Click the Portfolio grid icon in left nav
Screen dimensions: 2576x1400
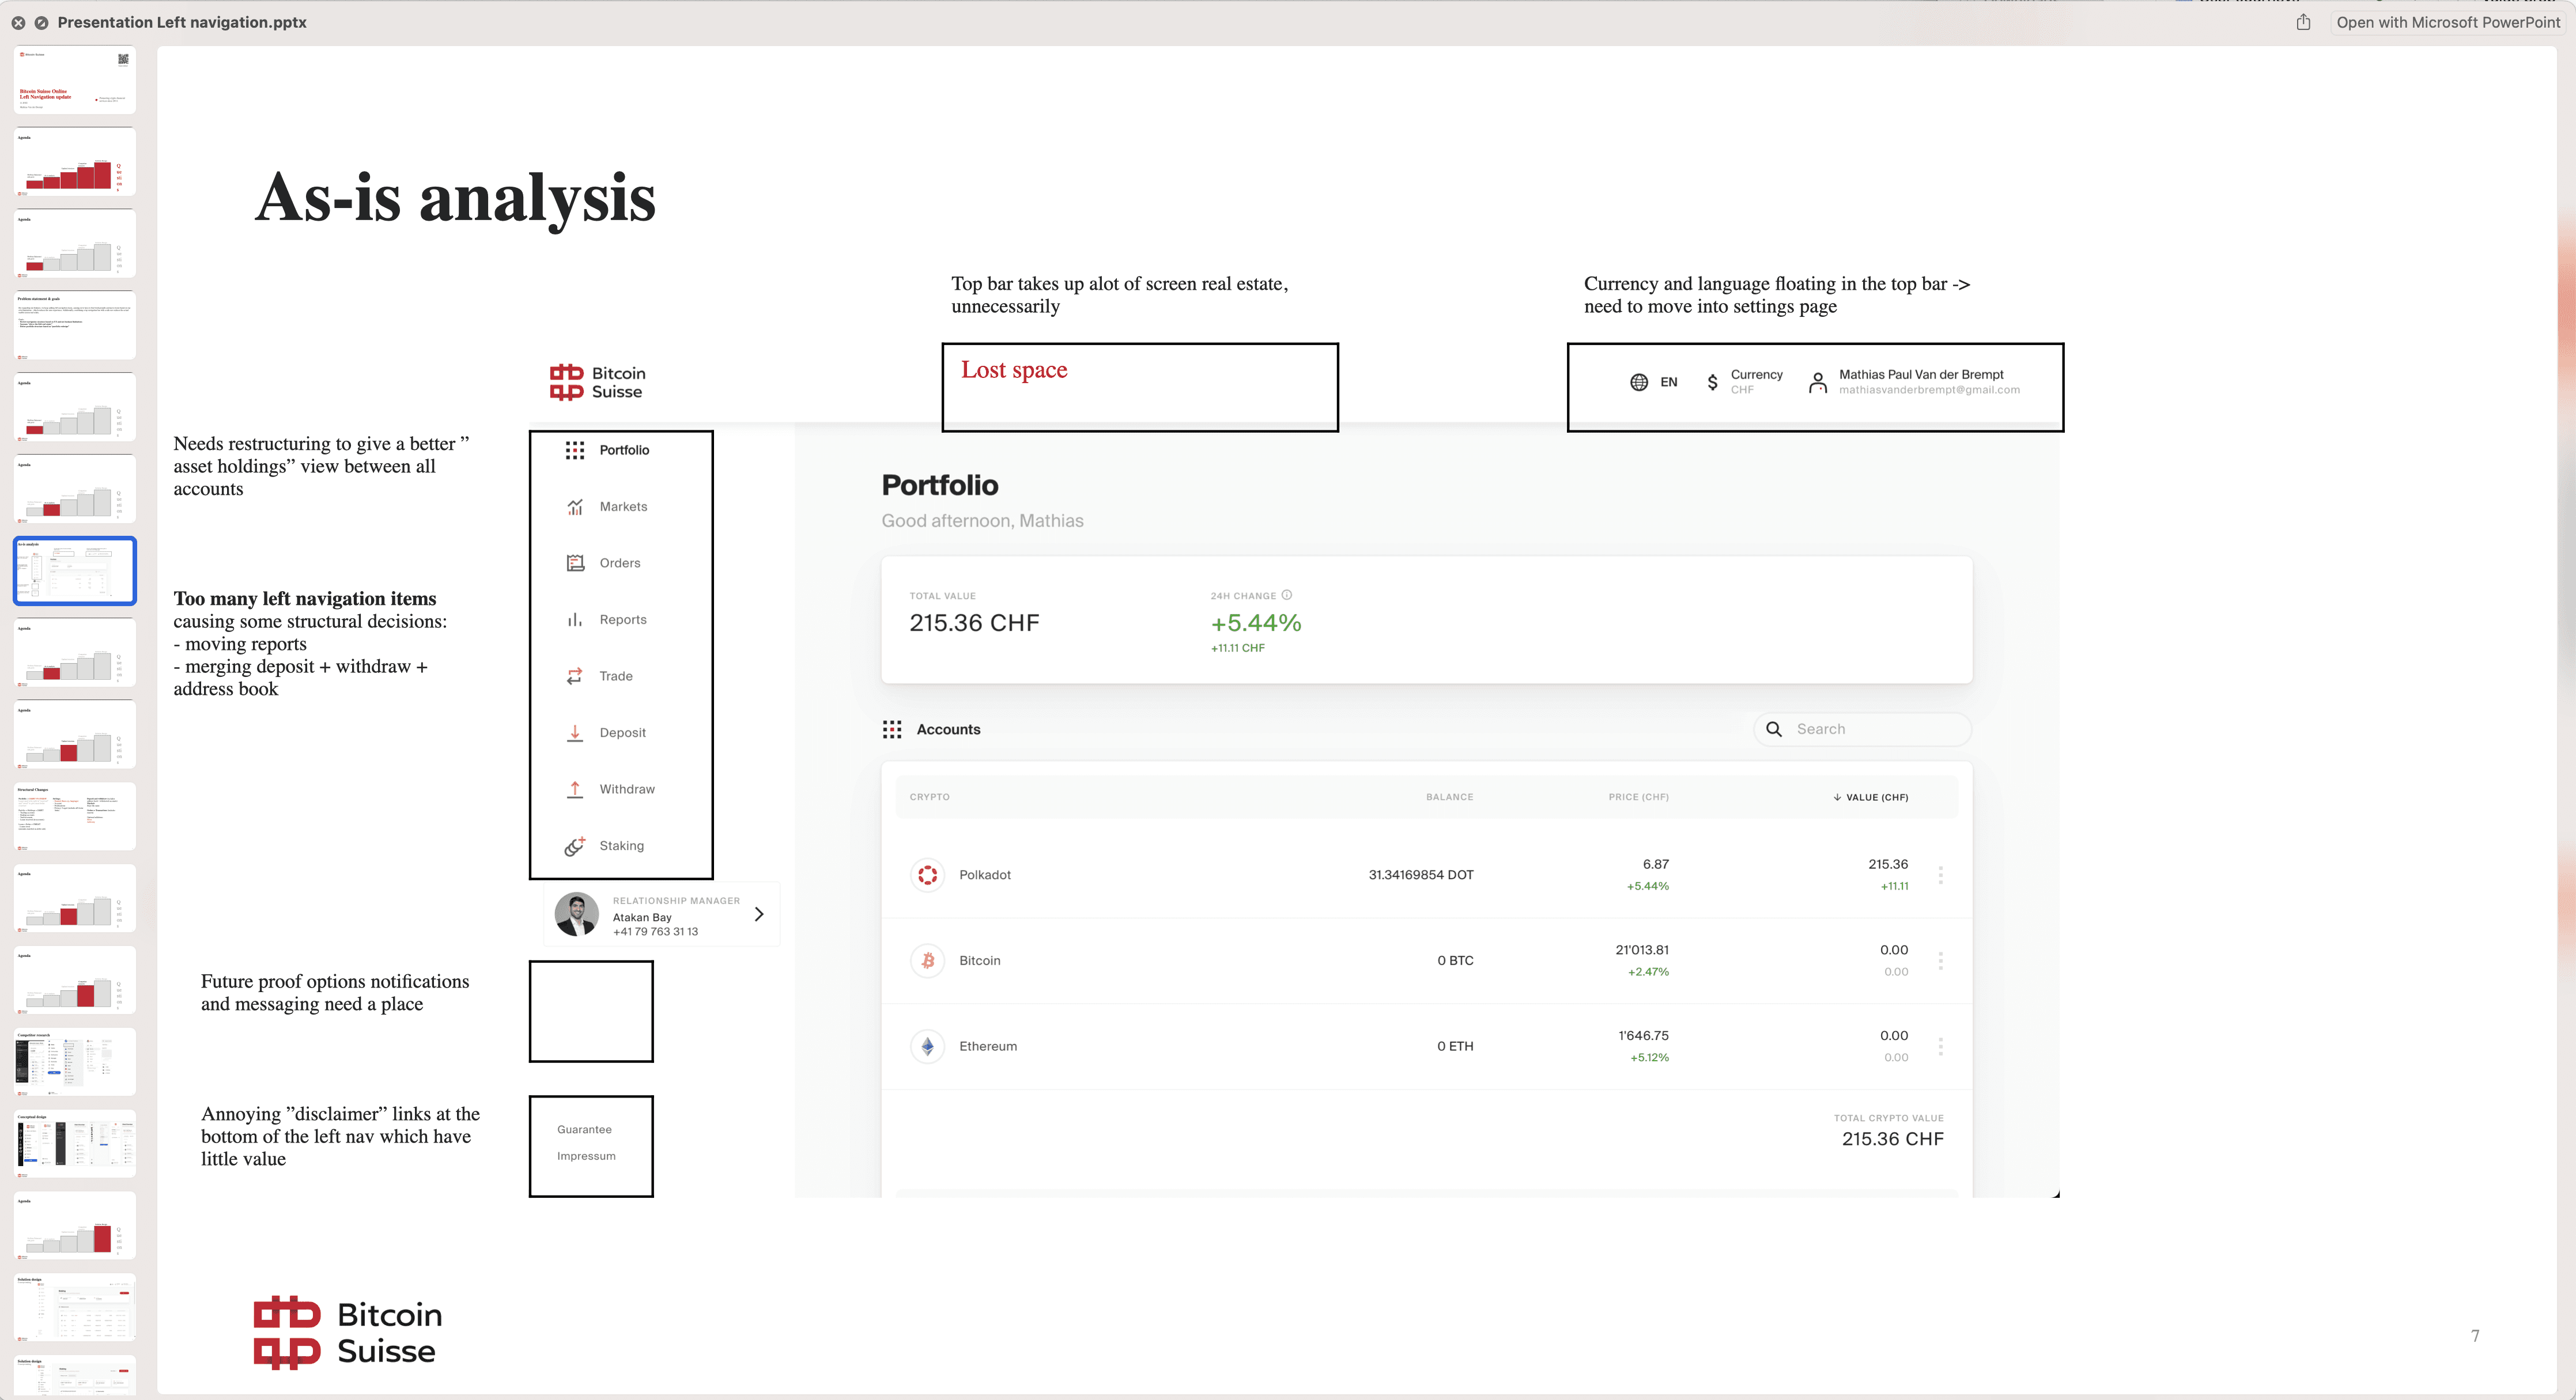tap(575, 451)
